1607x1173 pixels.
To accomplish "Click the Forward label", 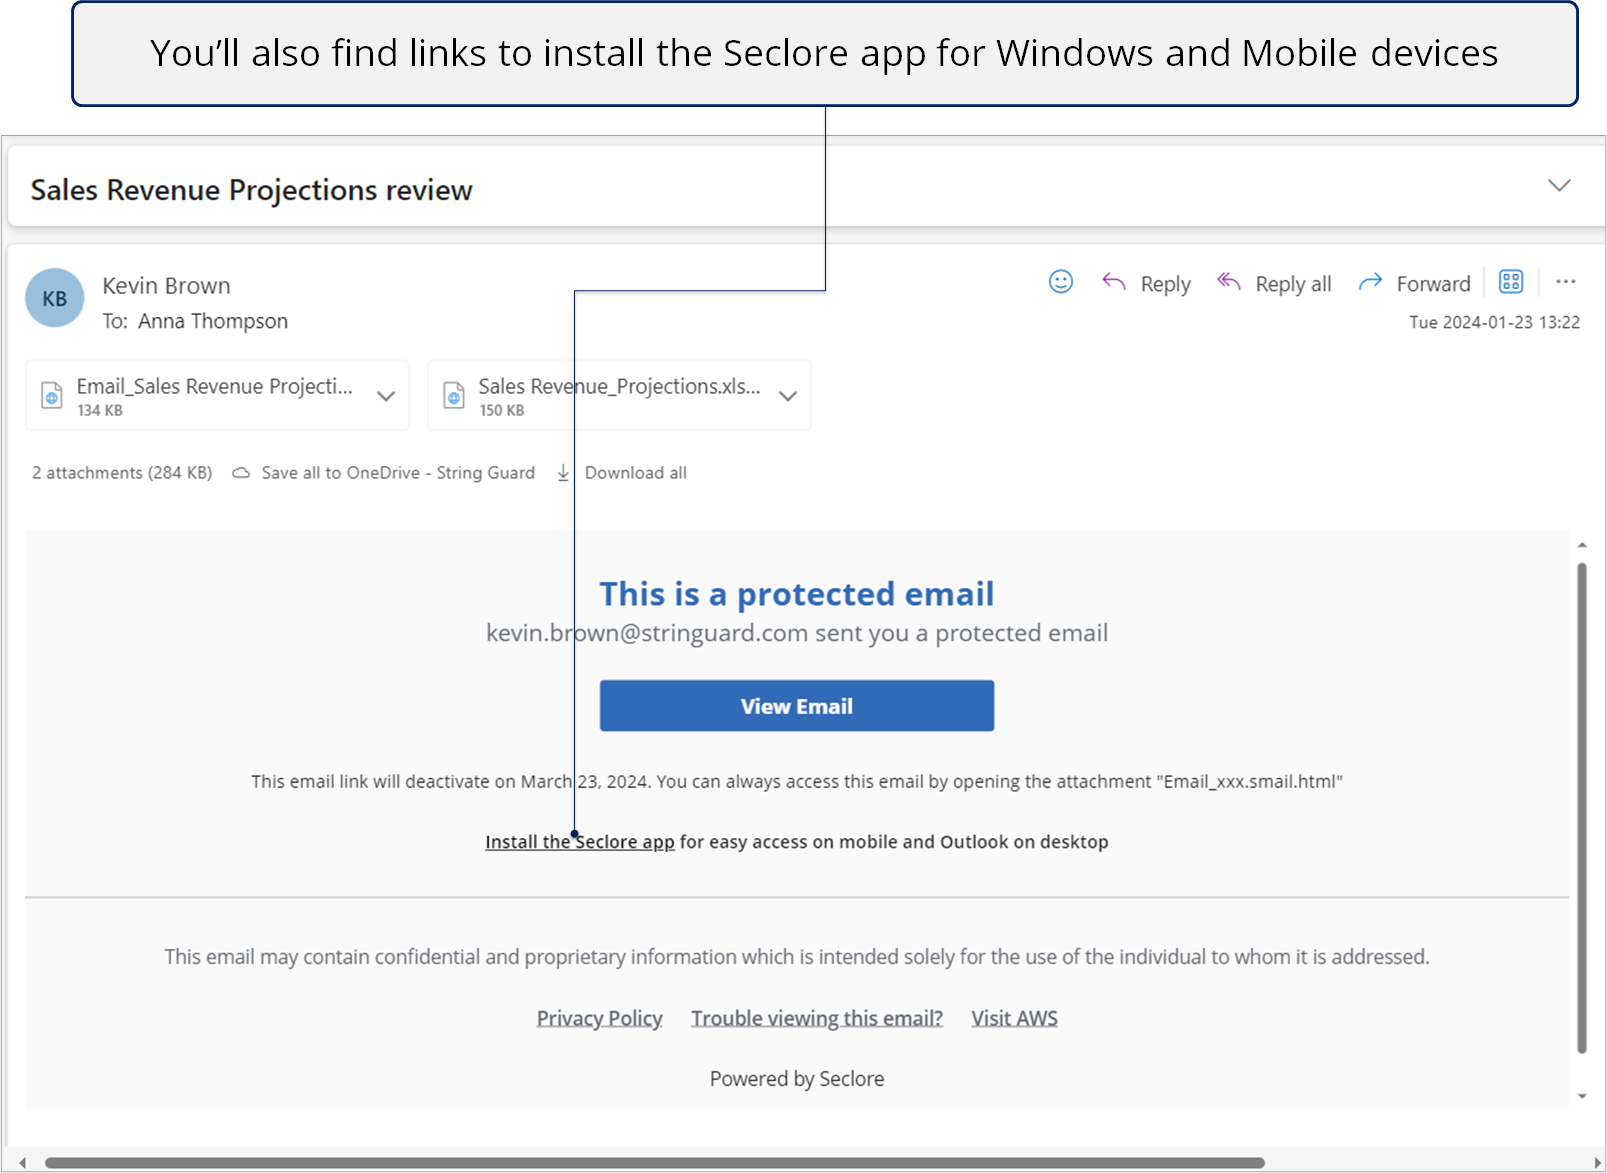I will (x=1433, y=284).
